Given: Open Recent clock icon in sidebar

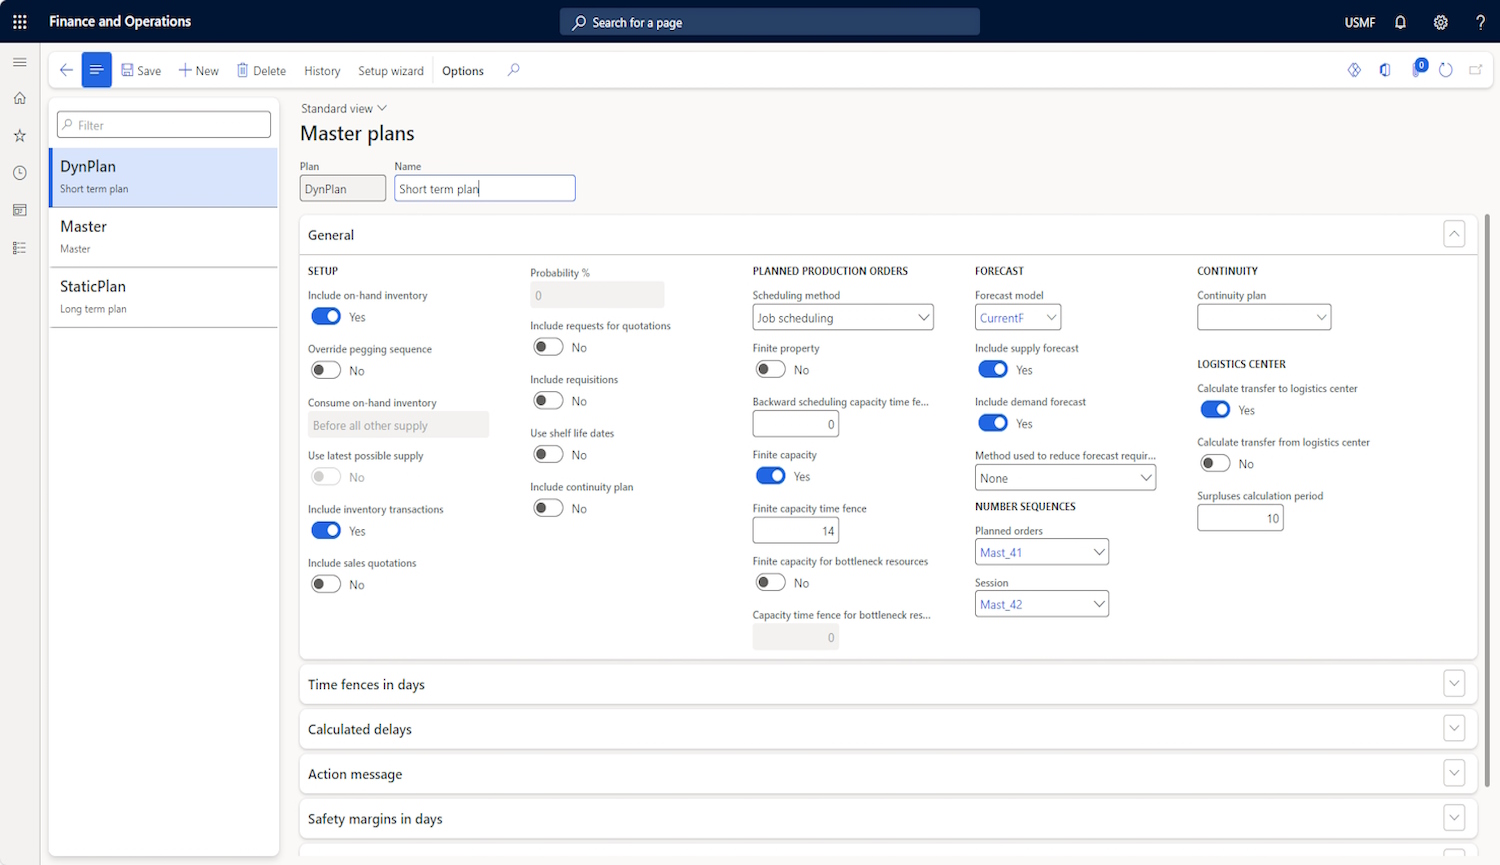Looking at the screenshot, I should coord(20,173).
